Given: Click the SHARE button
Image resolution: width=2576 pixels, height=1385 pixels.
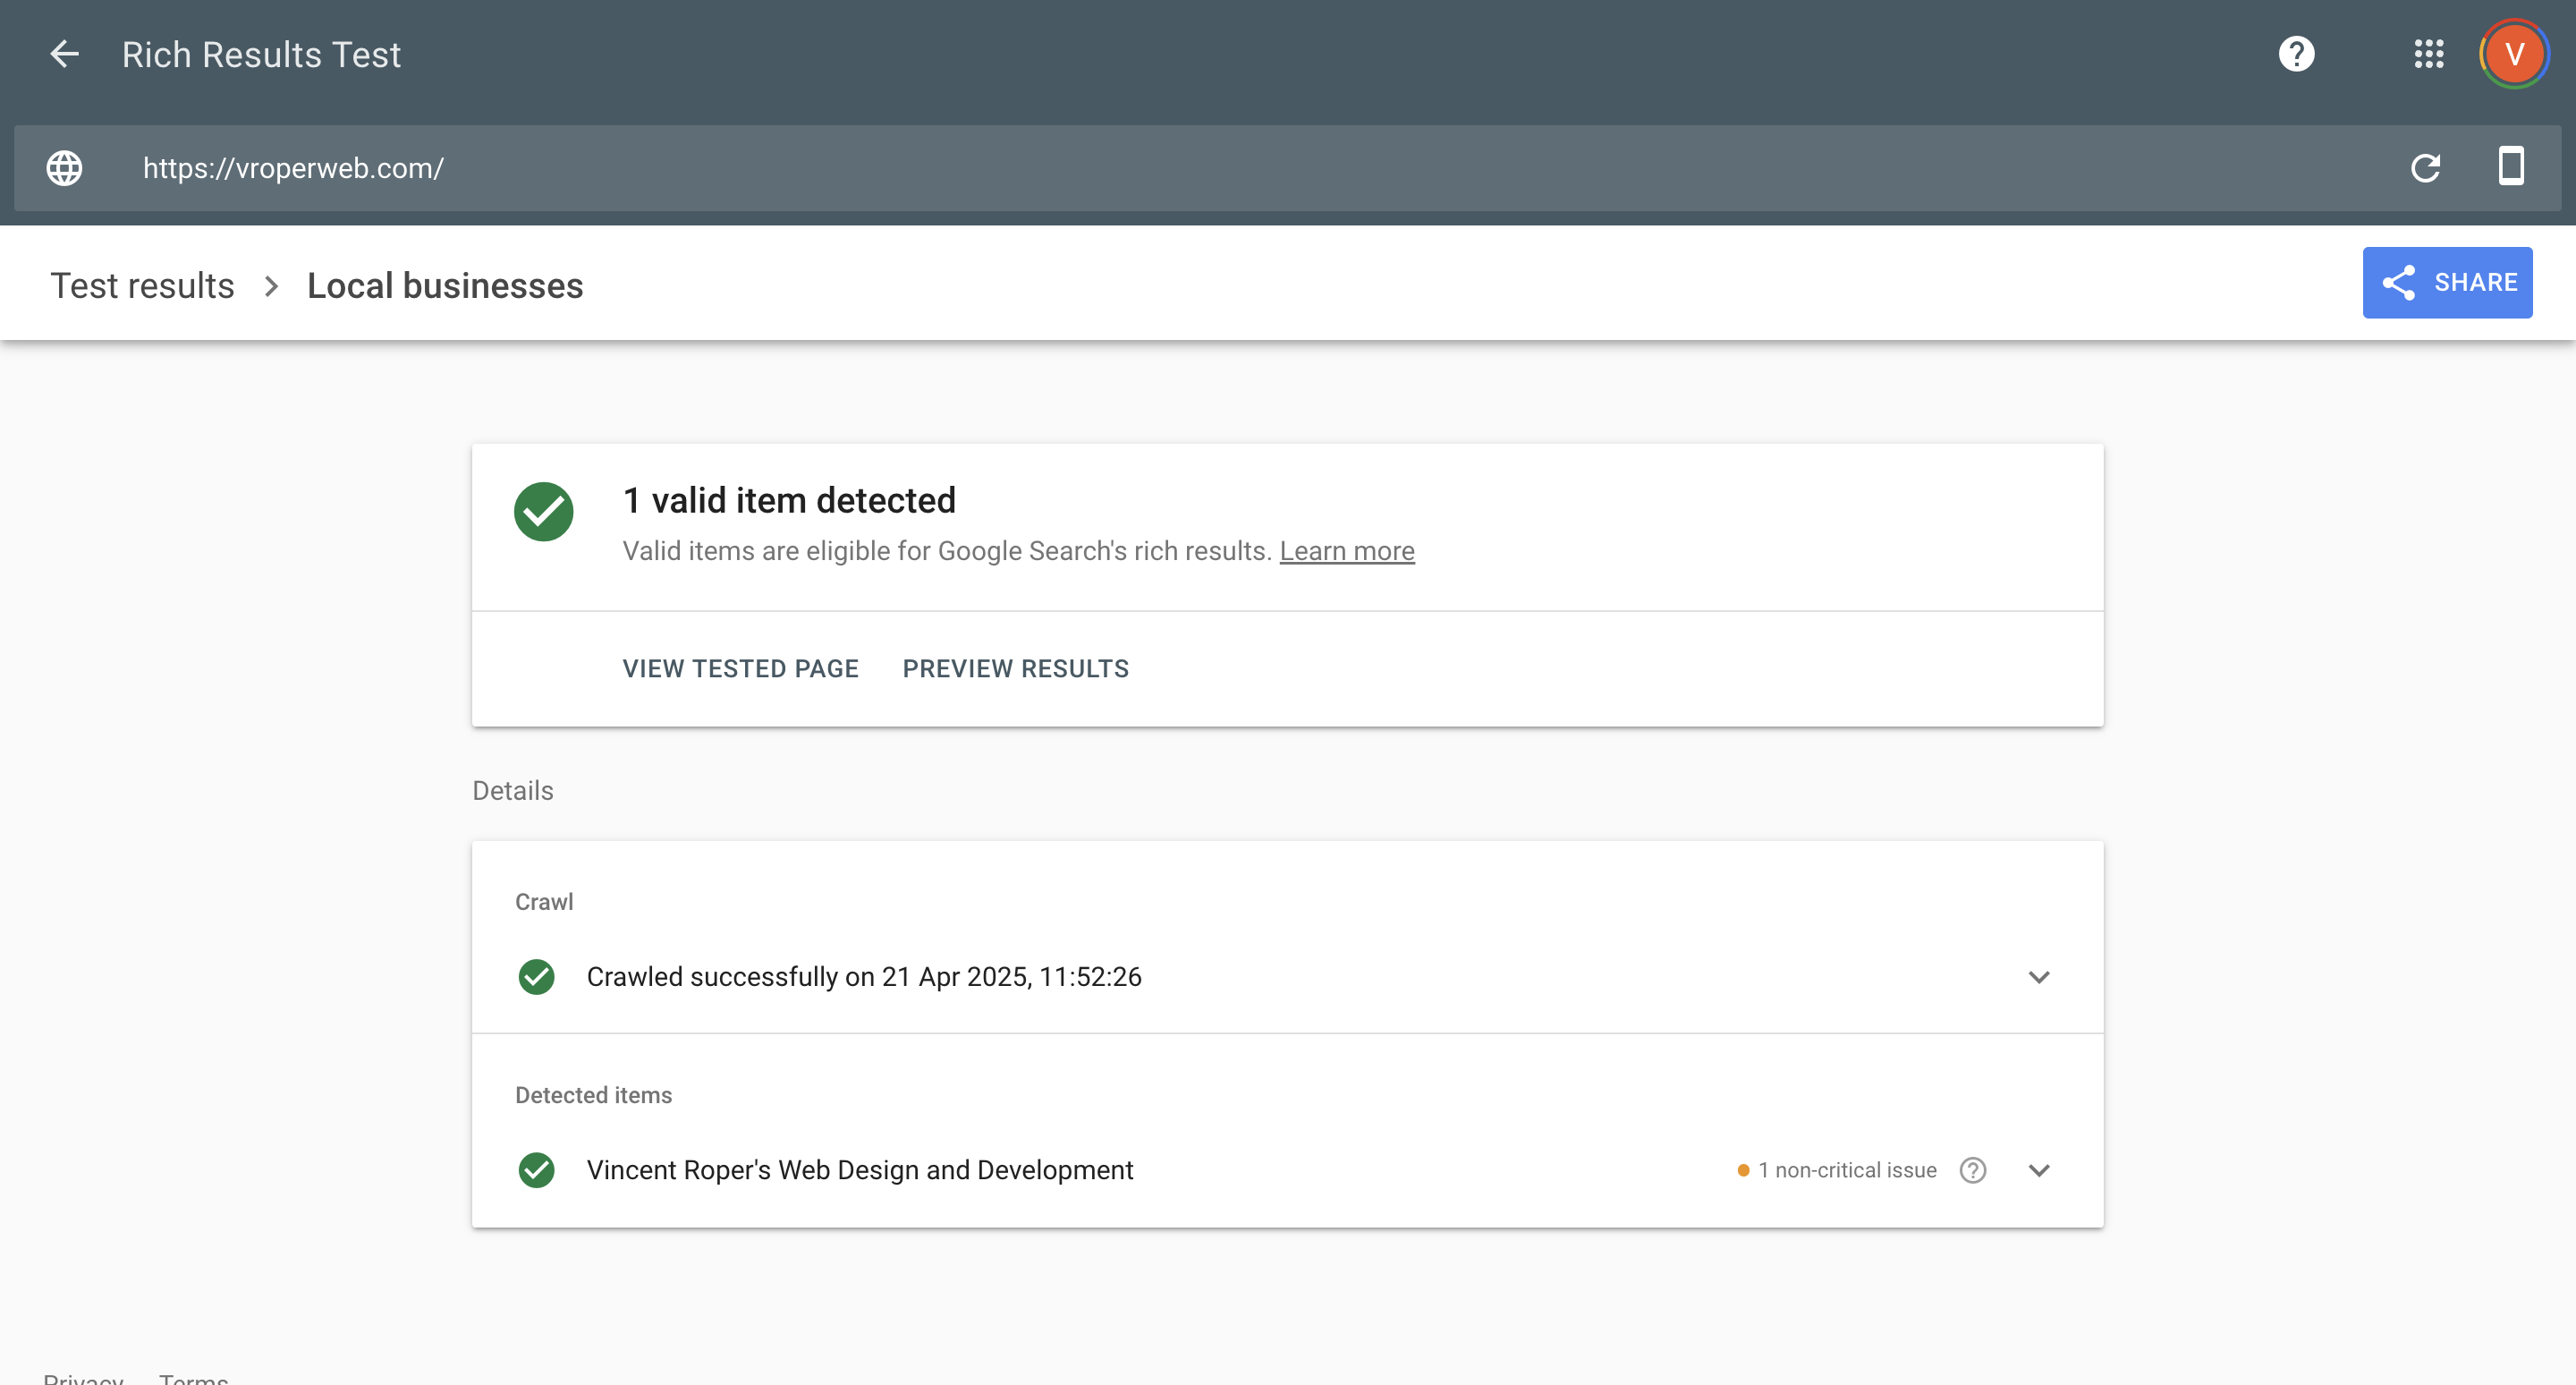Looking at the screenshot, I should tap(2447, 282).
